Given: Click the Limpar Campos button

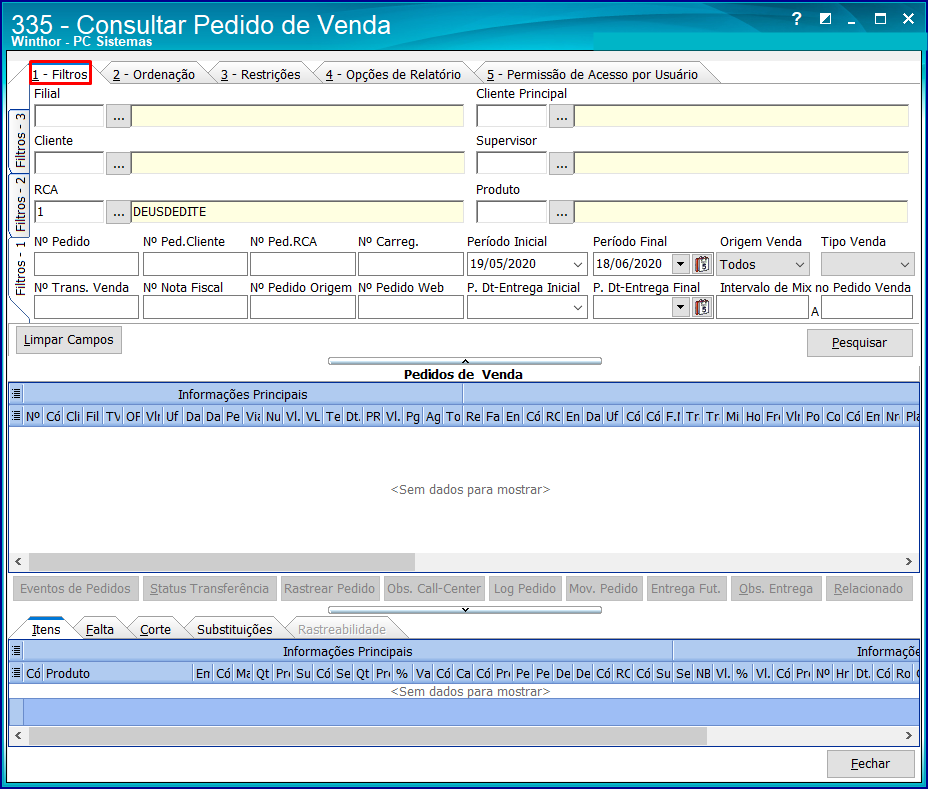Looking at the screenshot, I should [69, 340].
